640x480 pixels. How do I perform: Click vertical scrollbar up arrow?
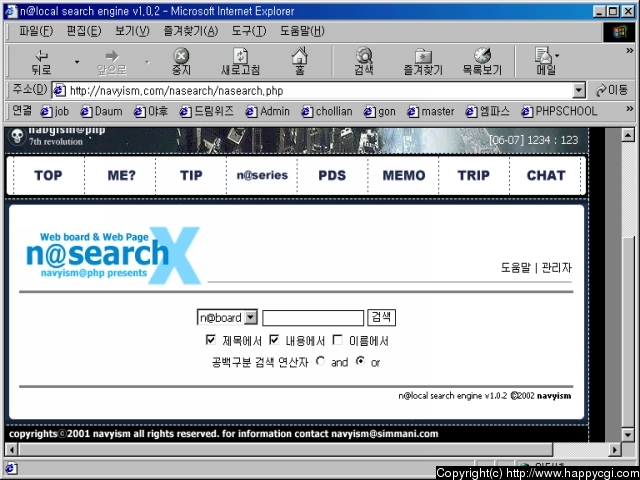[x=628, y=134]
